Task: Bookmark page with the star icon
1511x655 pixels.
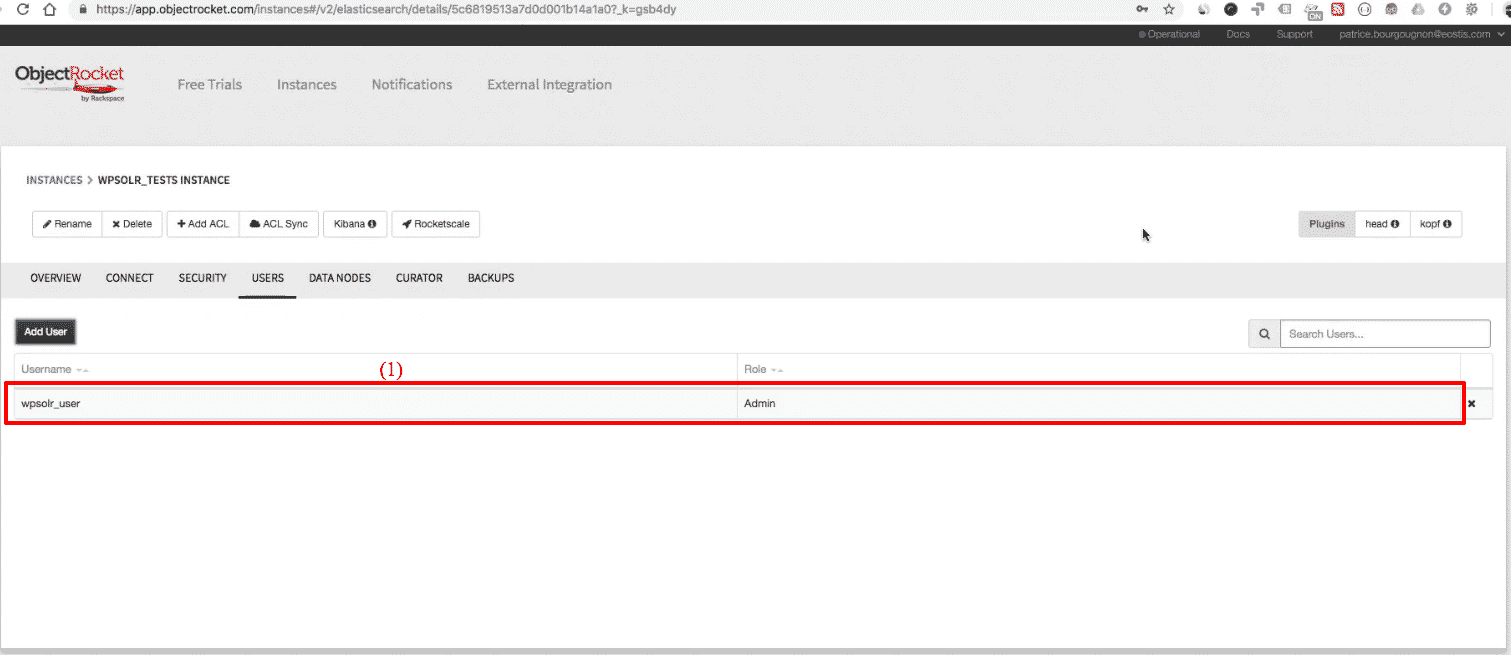Action: point(1169,9)
